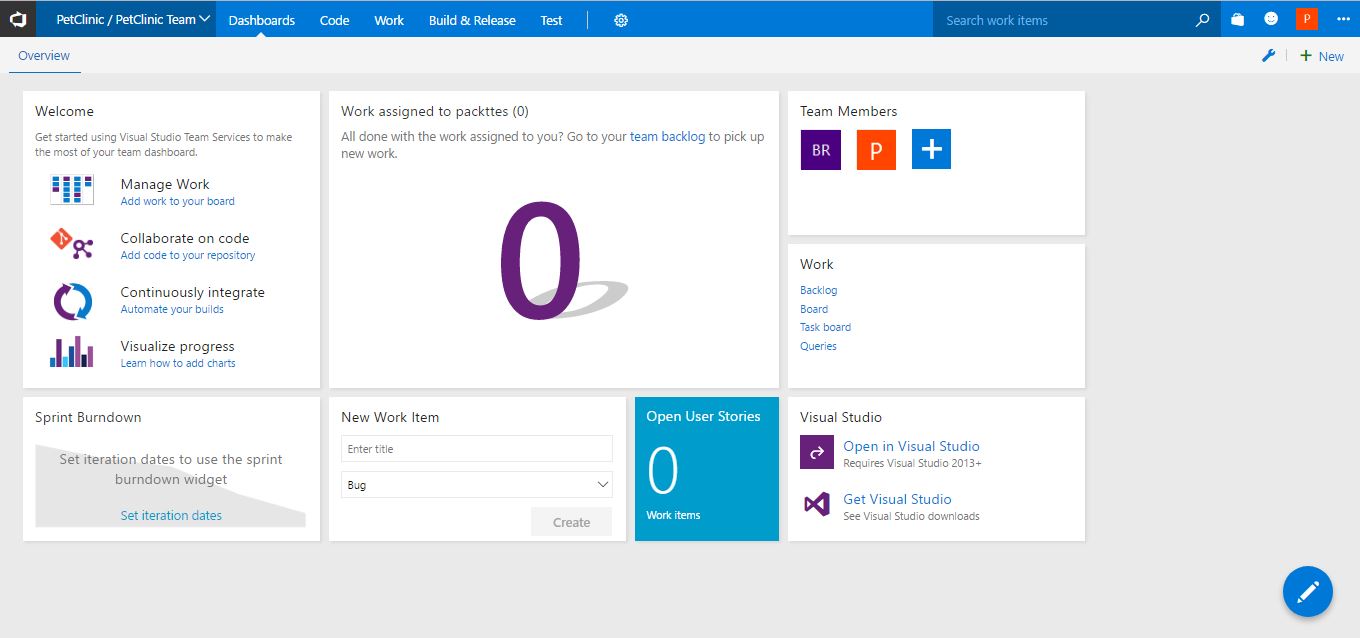Click the Visualize progress heading
The width and height of the screenshot is (1360, 638).
coord(178,346)
